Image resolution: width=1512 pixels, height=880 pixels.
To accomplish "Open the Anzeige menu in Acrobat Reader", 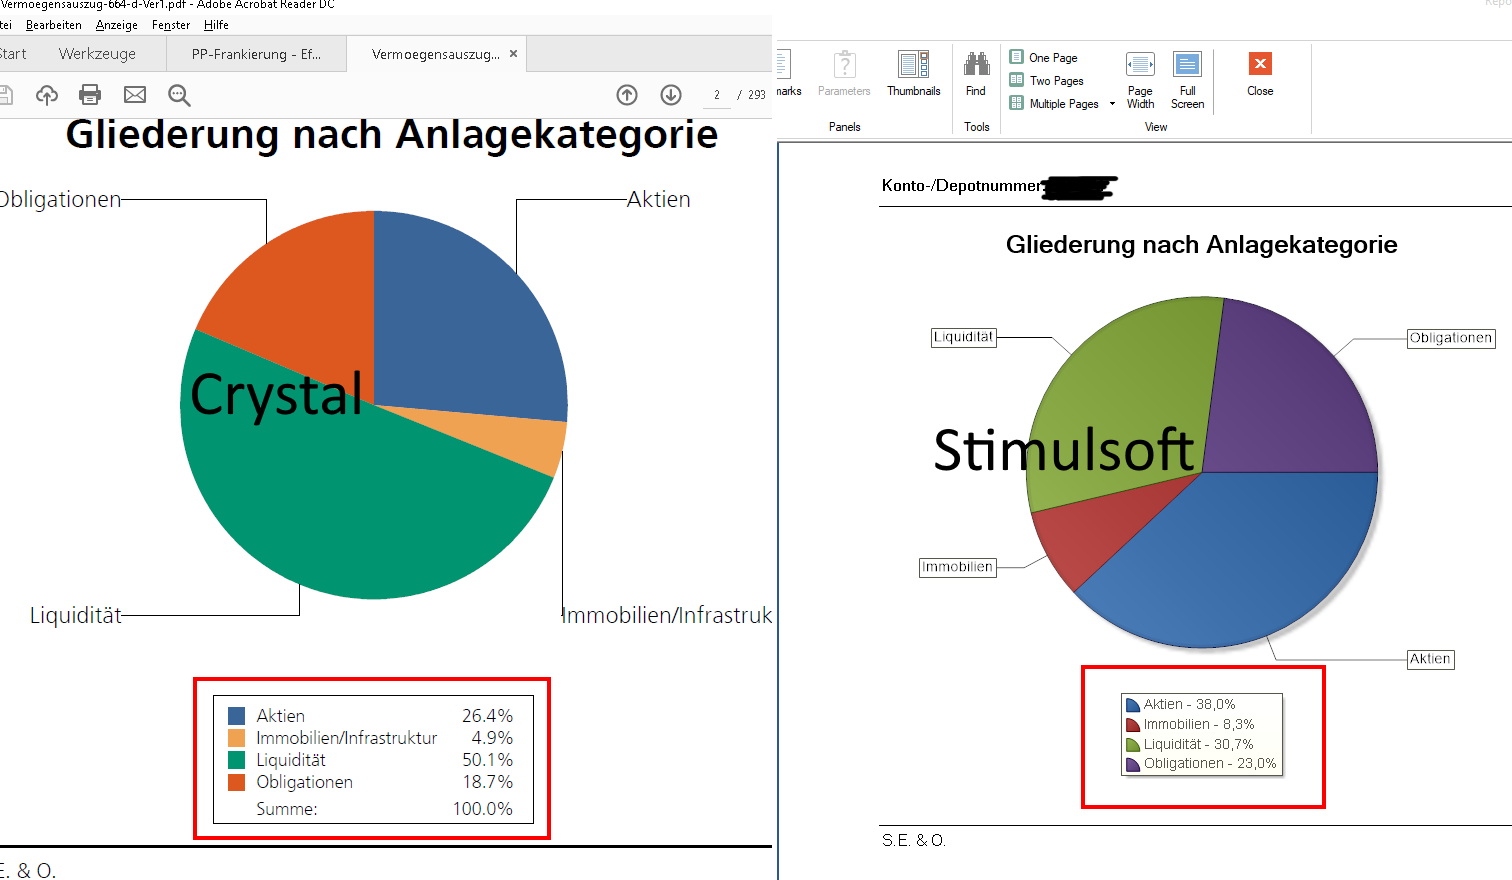I will [x=117, y=25].
